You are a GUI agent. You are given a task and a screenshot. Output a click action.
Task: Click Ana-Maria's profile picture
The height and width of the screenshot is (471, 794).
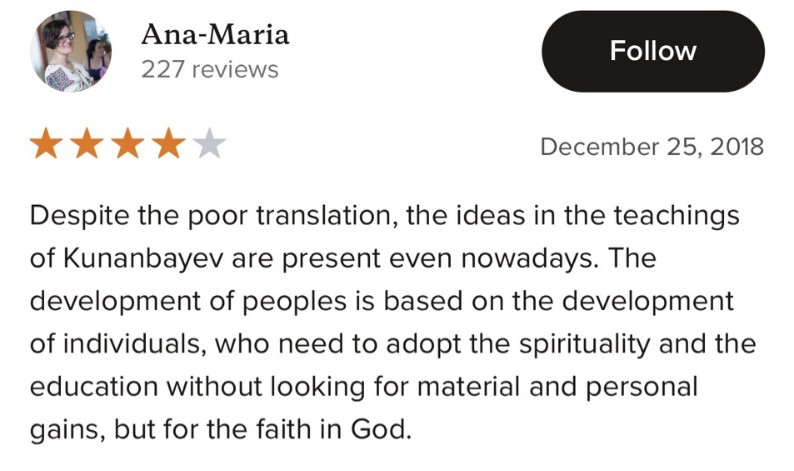click(x=71, y=51)
